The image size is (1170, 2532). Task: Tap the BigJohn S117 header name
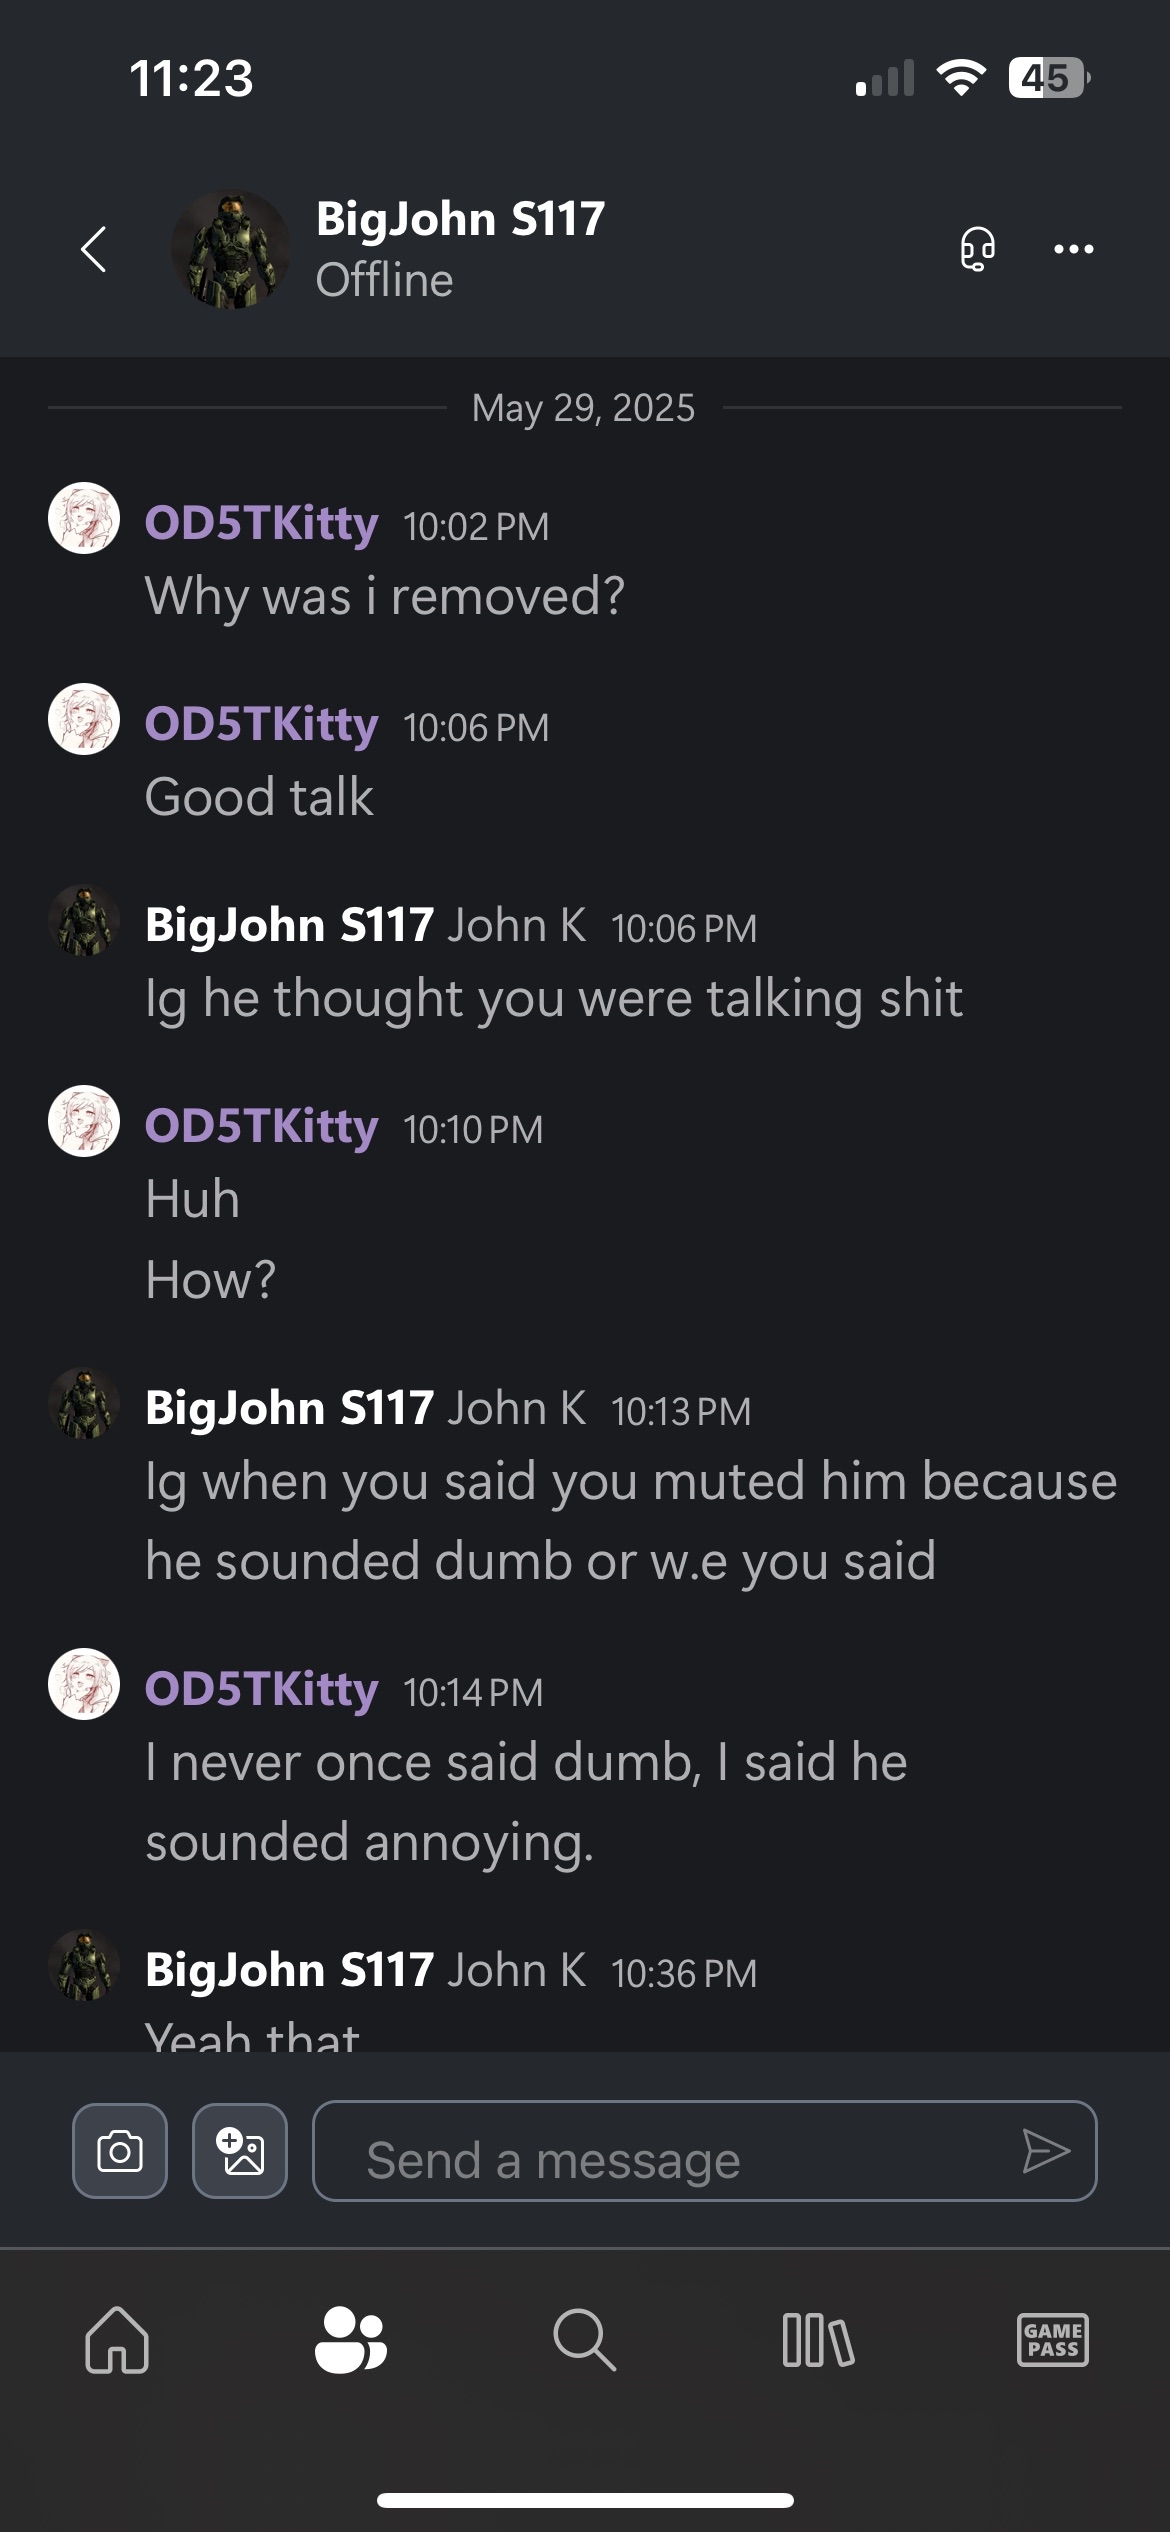coord(460,219)
